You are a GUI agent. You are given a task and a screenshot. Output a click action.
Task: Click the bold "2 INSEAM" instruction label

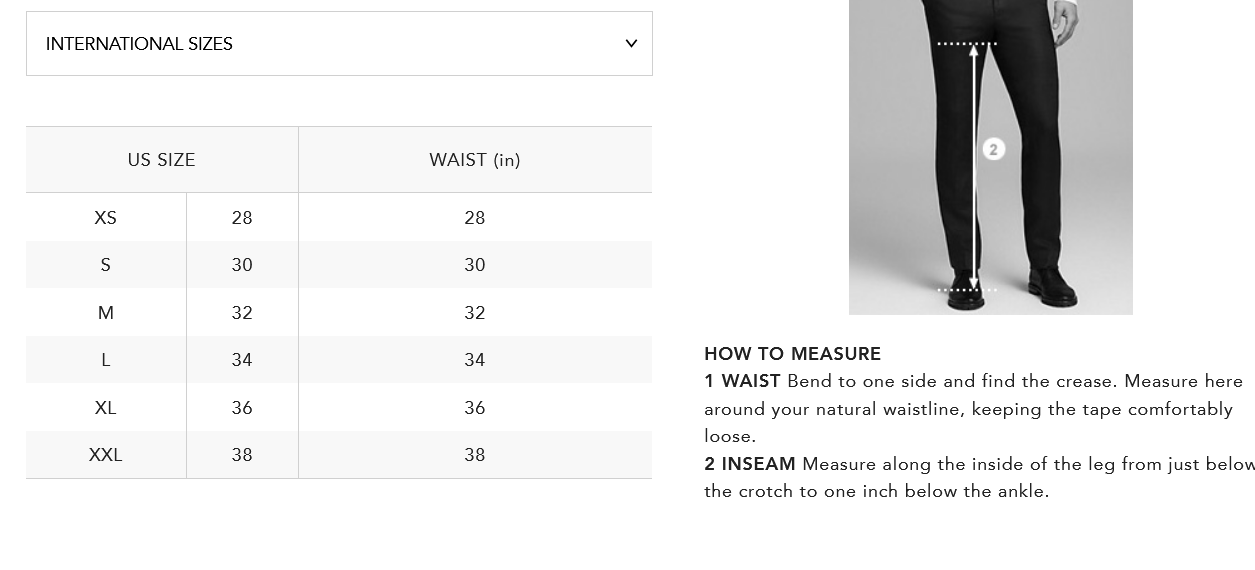750,464
